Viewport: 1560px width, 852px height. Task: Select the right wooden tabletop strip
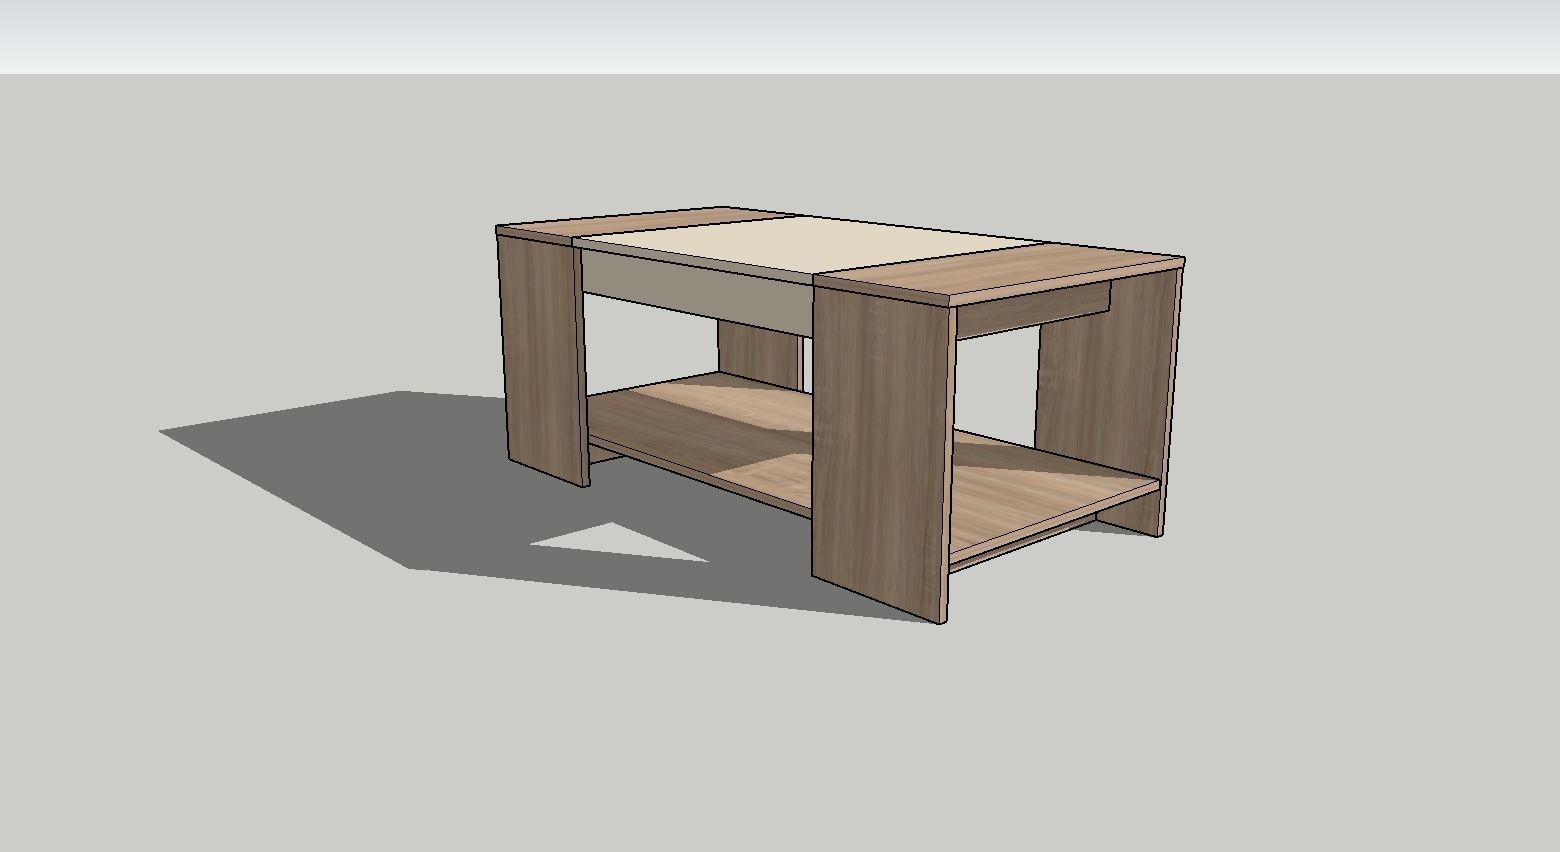[x=1000, y=270]
